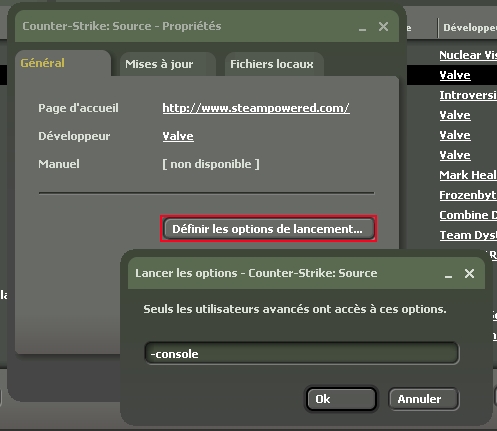Open the Introversion developer link

(x=468, y=95)
